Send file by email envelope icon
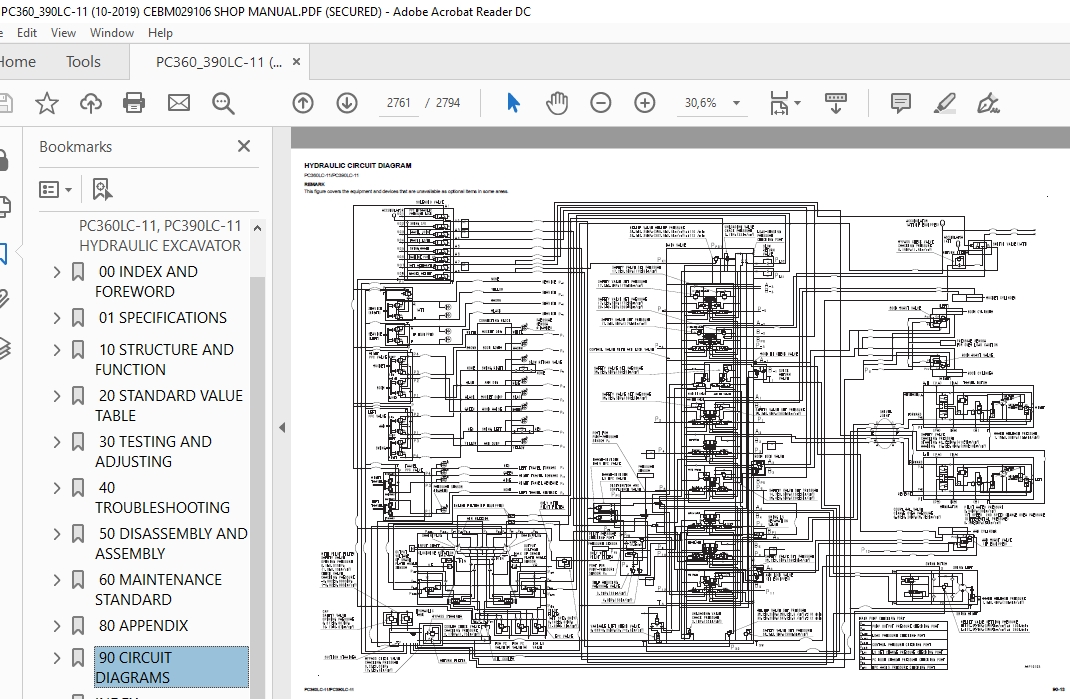Viewport: 1070px width, 699px height. click(179, 103)
